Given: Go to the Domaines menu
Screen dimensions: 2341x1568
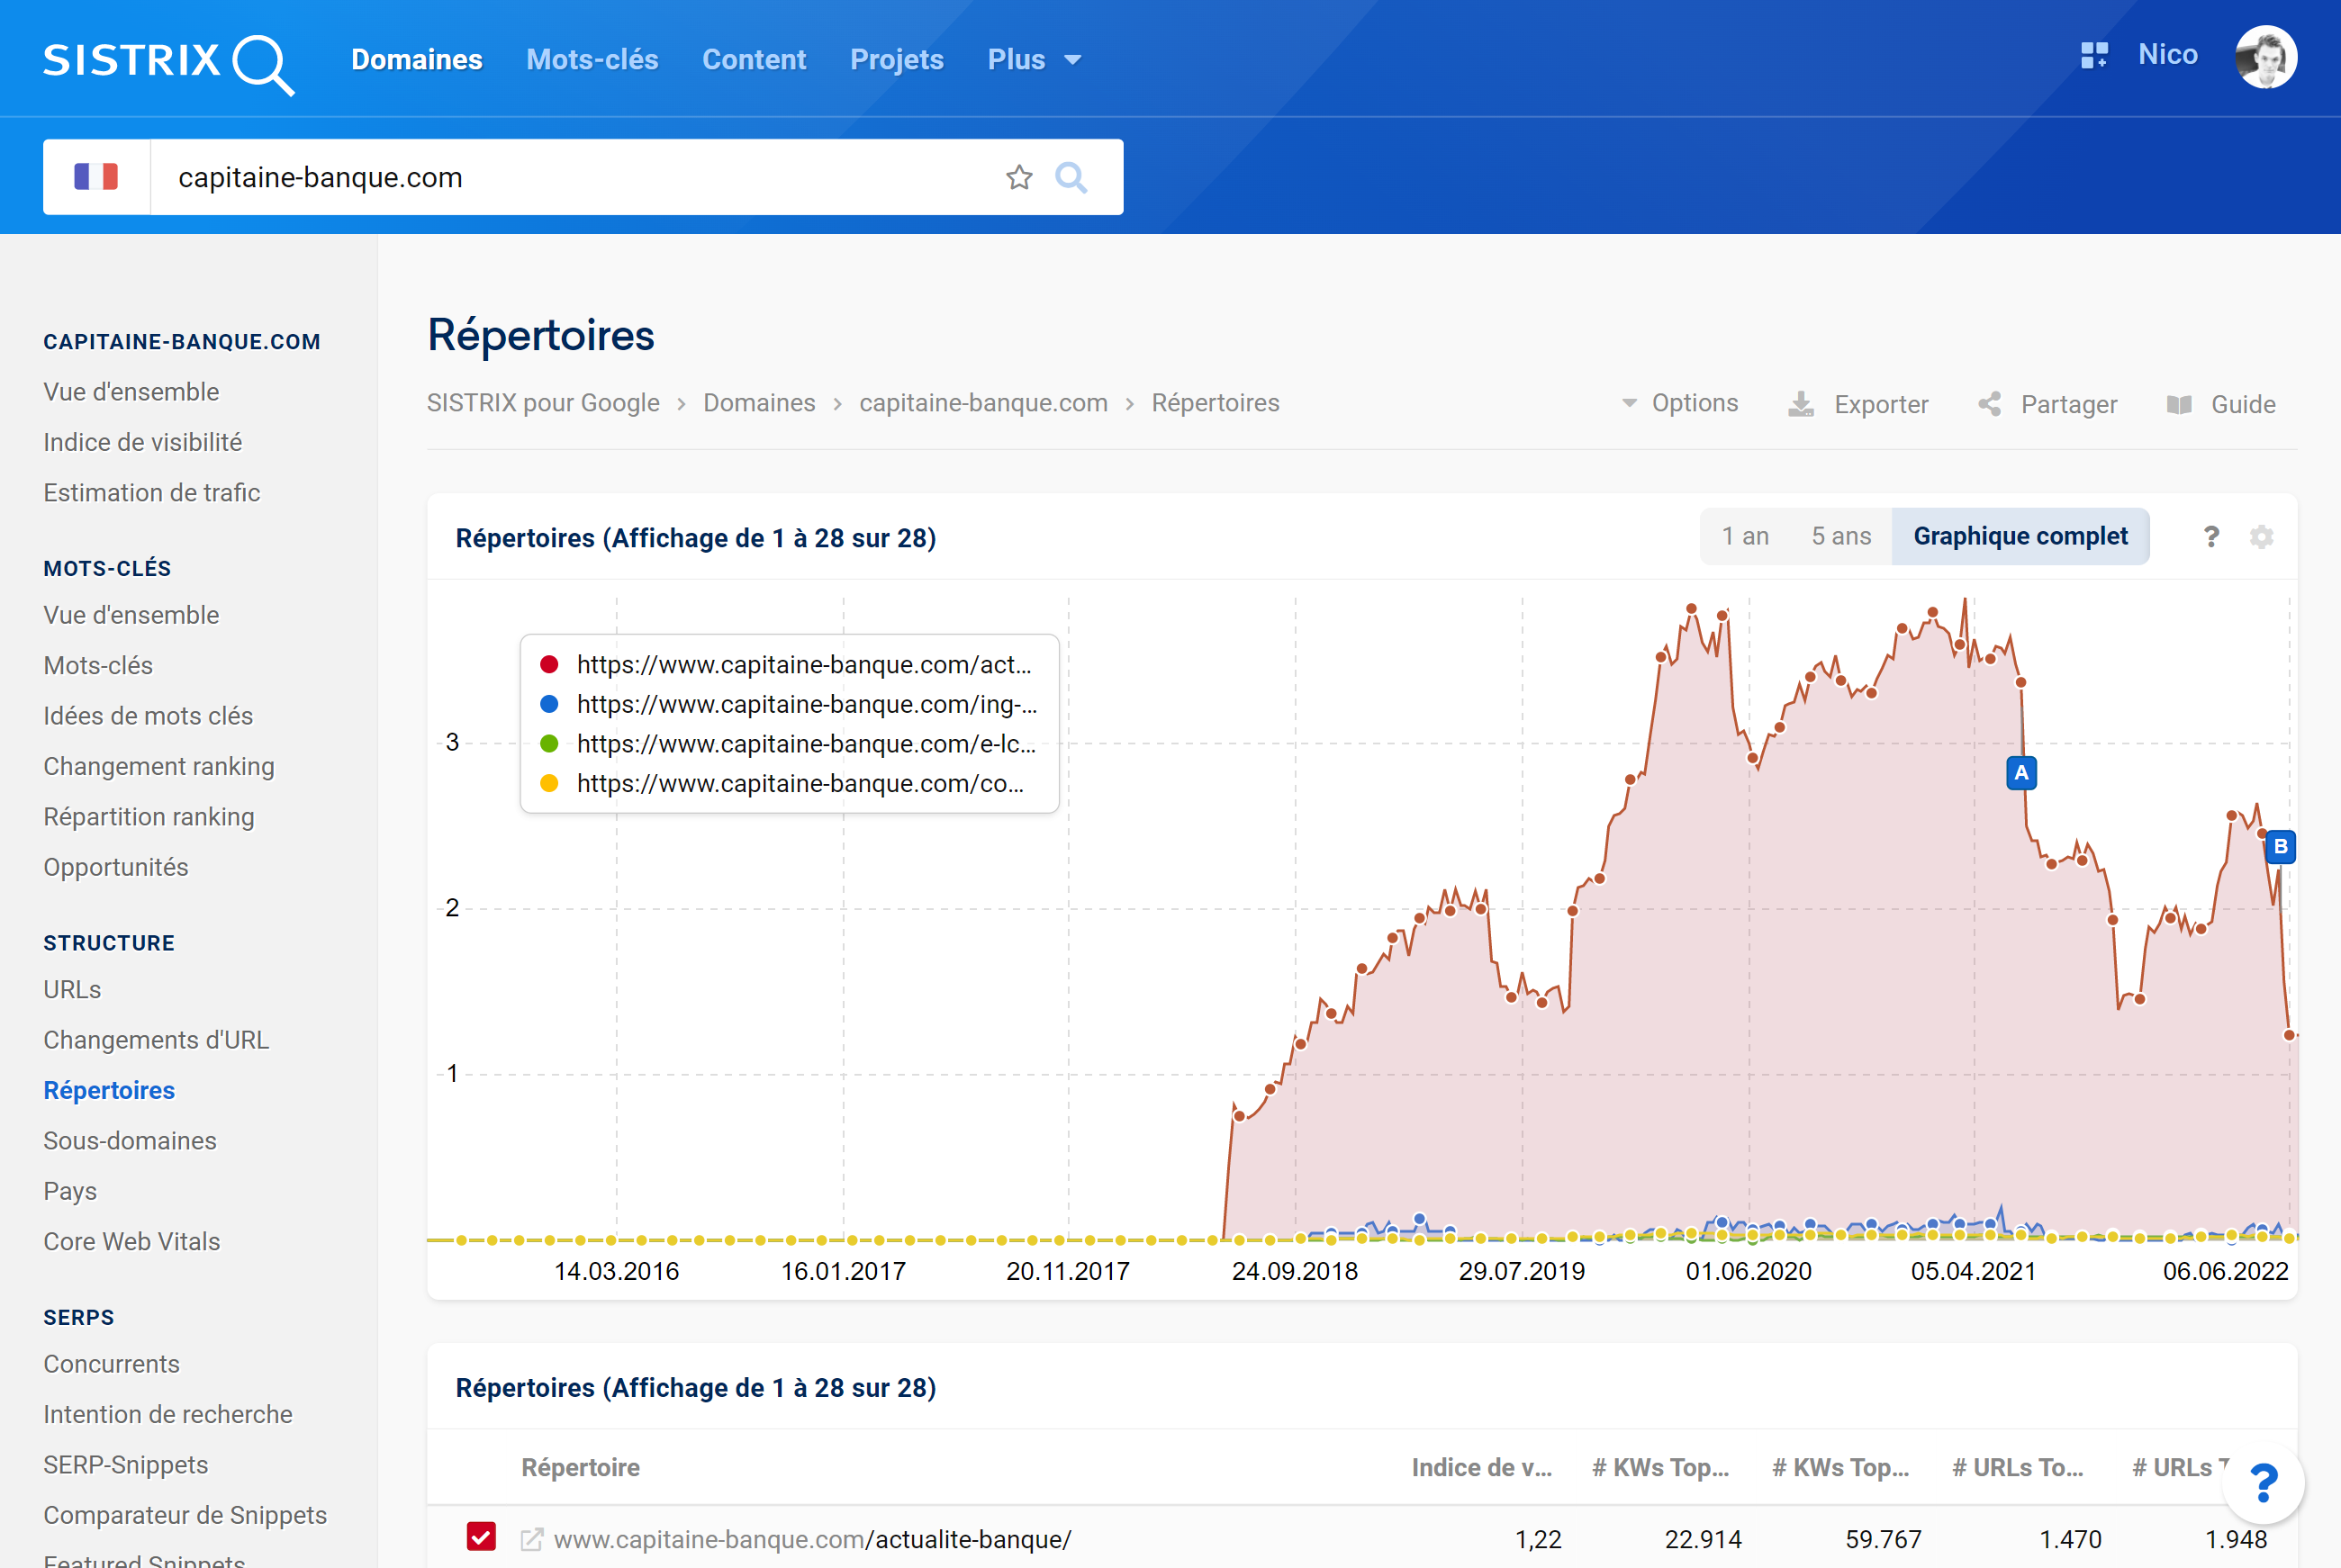Looking at the screenshot, I should tap(417, 60).
